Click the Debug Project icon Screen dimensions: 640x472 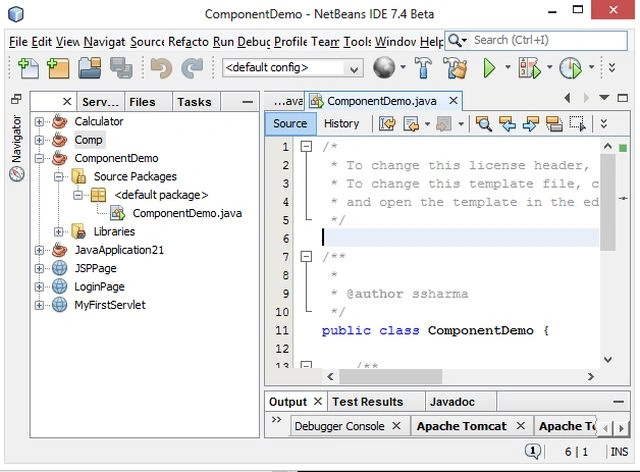pos(530,68)
